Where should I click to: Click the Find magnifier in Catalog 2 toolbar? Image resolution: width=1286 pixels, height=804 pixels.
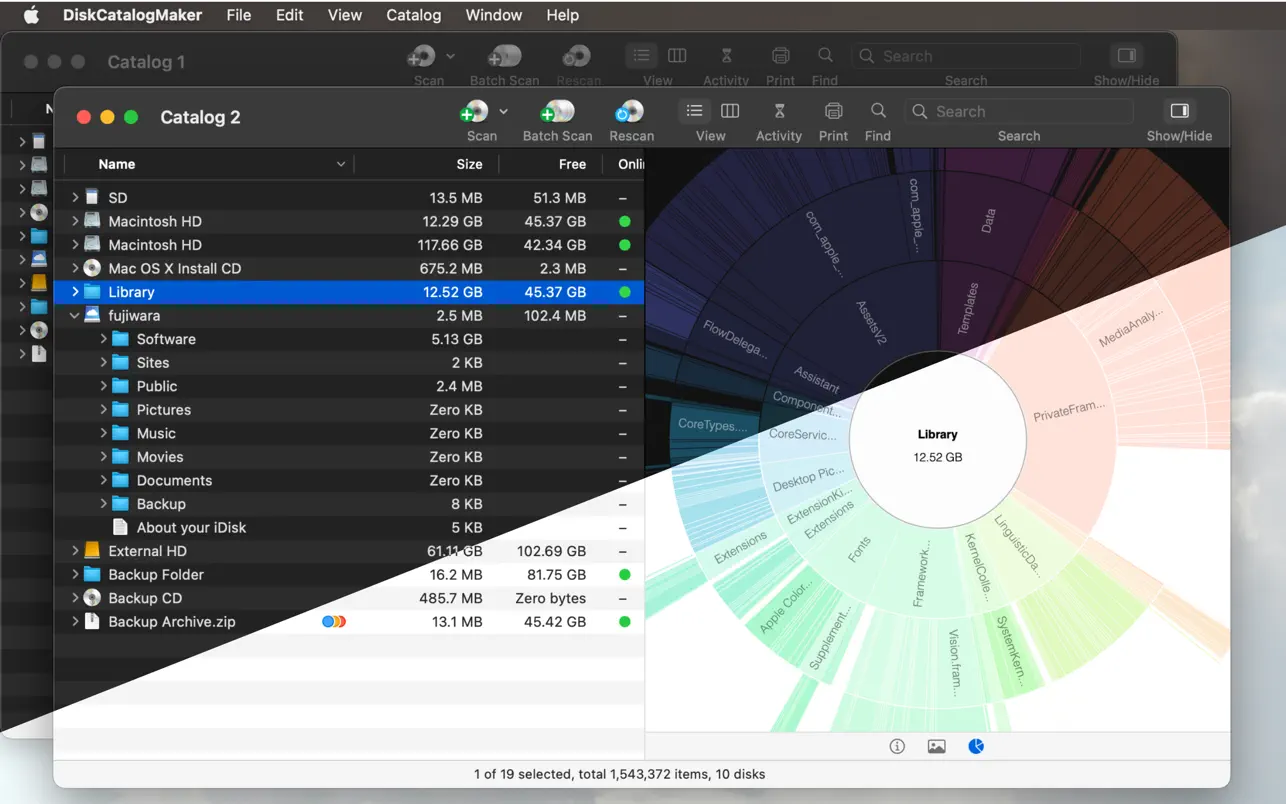pos(878,111)
